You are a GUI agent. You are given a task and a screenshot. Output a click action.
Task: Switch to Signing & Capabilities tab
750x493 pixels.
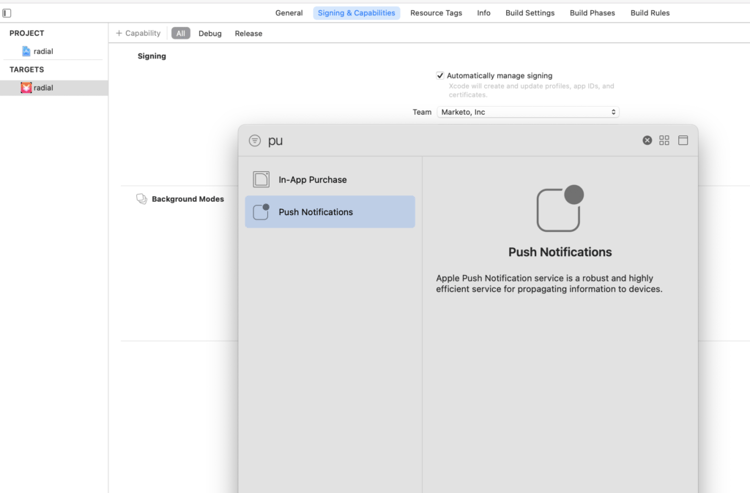tap(356, 13)
